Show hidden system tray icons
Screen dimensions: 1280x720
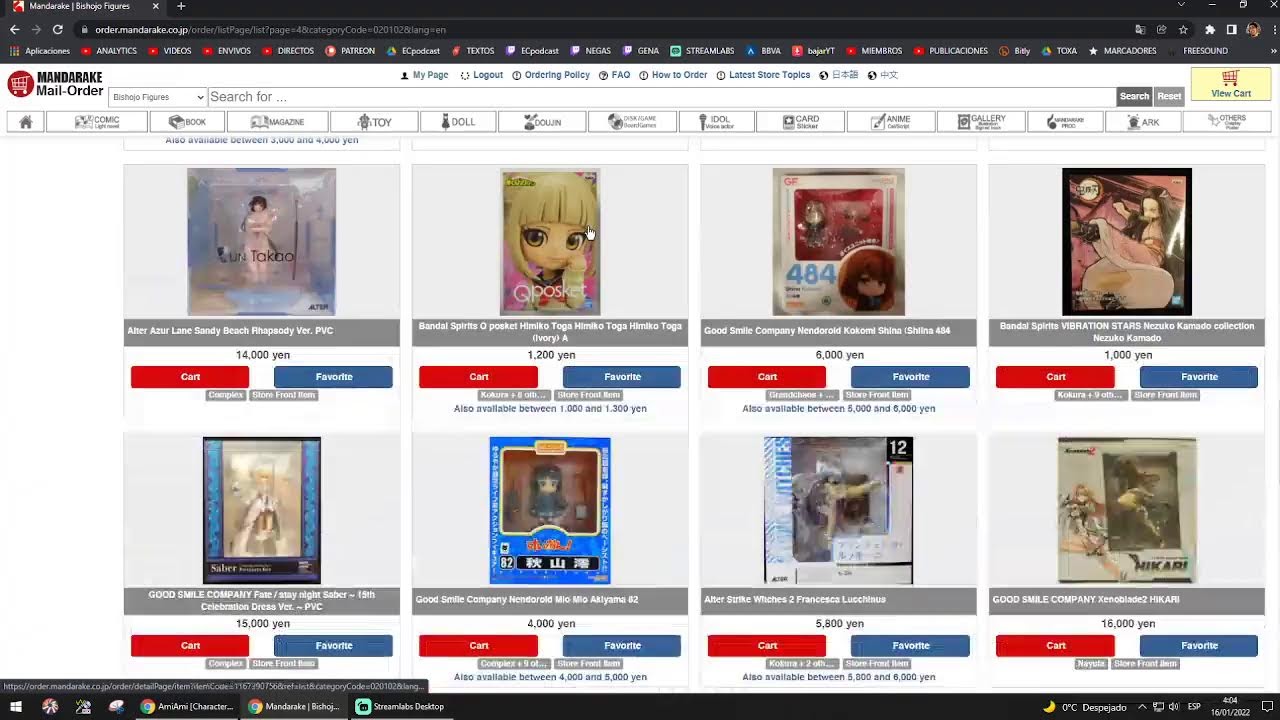1140,707
